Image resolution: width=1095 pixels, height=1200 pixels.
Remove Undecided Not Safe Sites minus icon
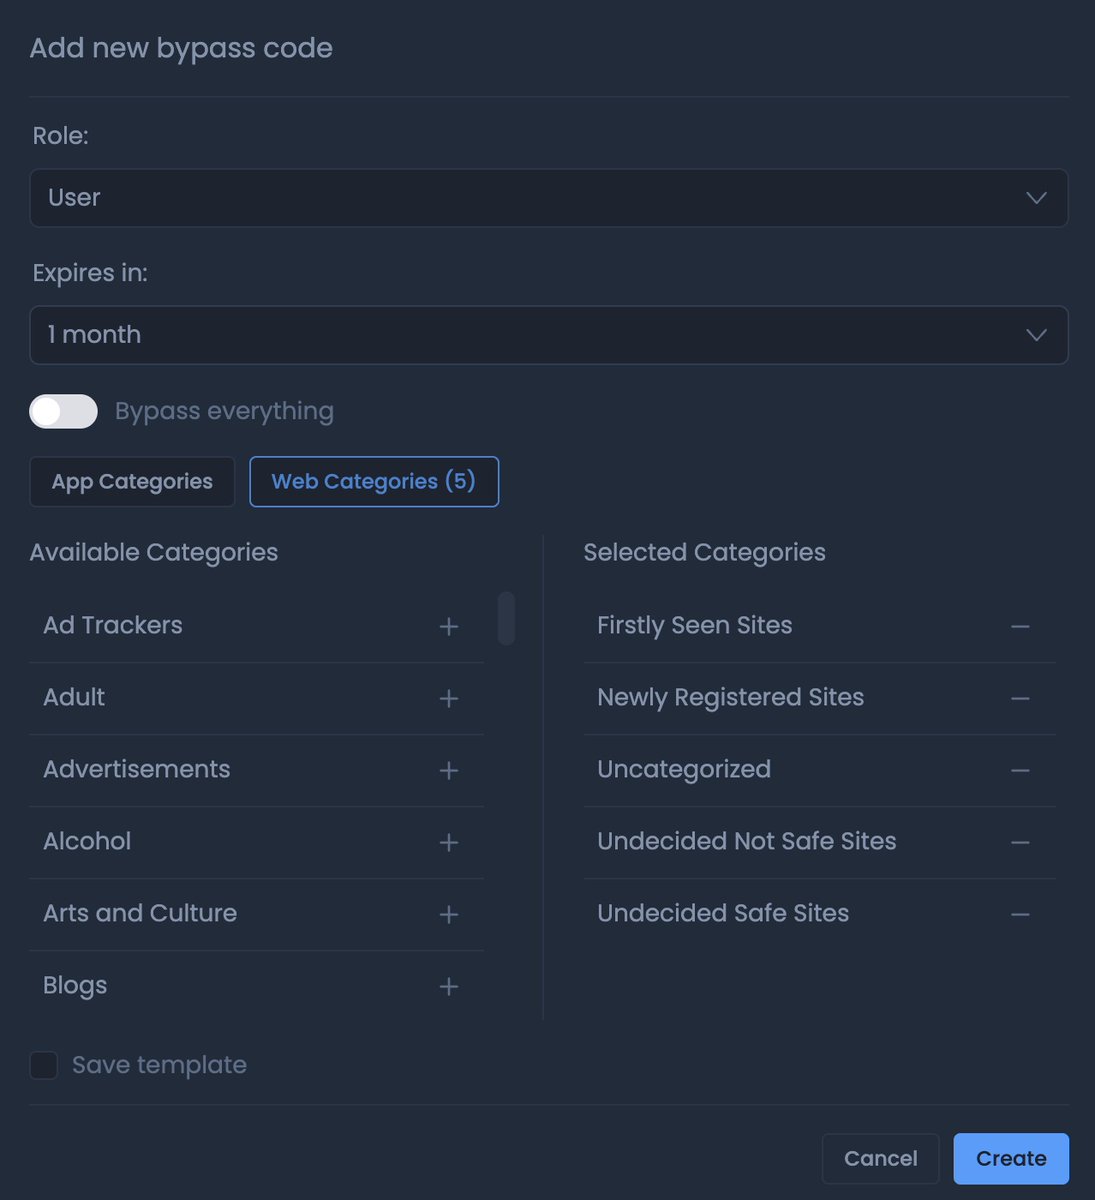pos(1020,843)
